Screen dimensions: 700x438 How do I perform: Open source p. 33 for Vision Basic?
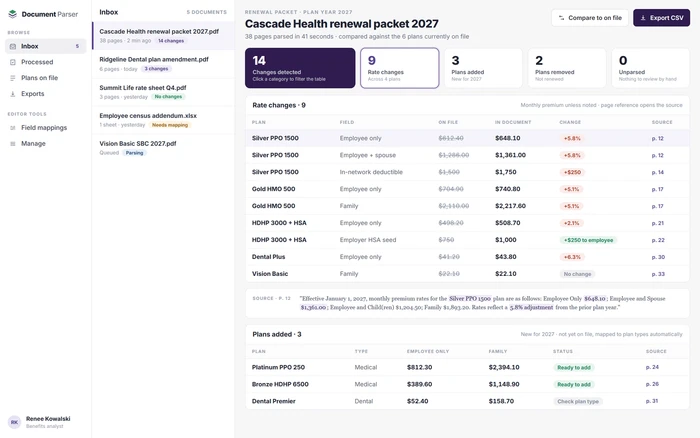[658, 274]
